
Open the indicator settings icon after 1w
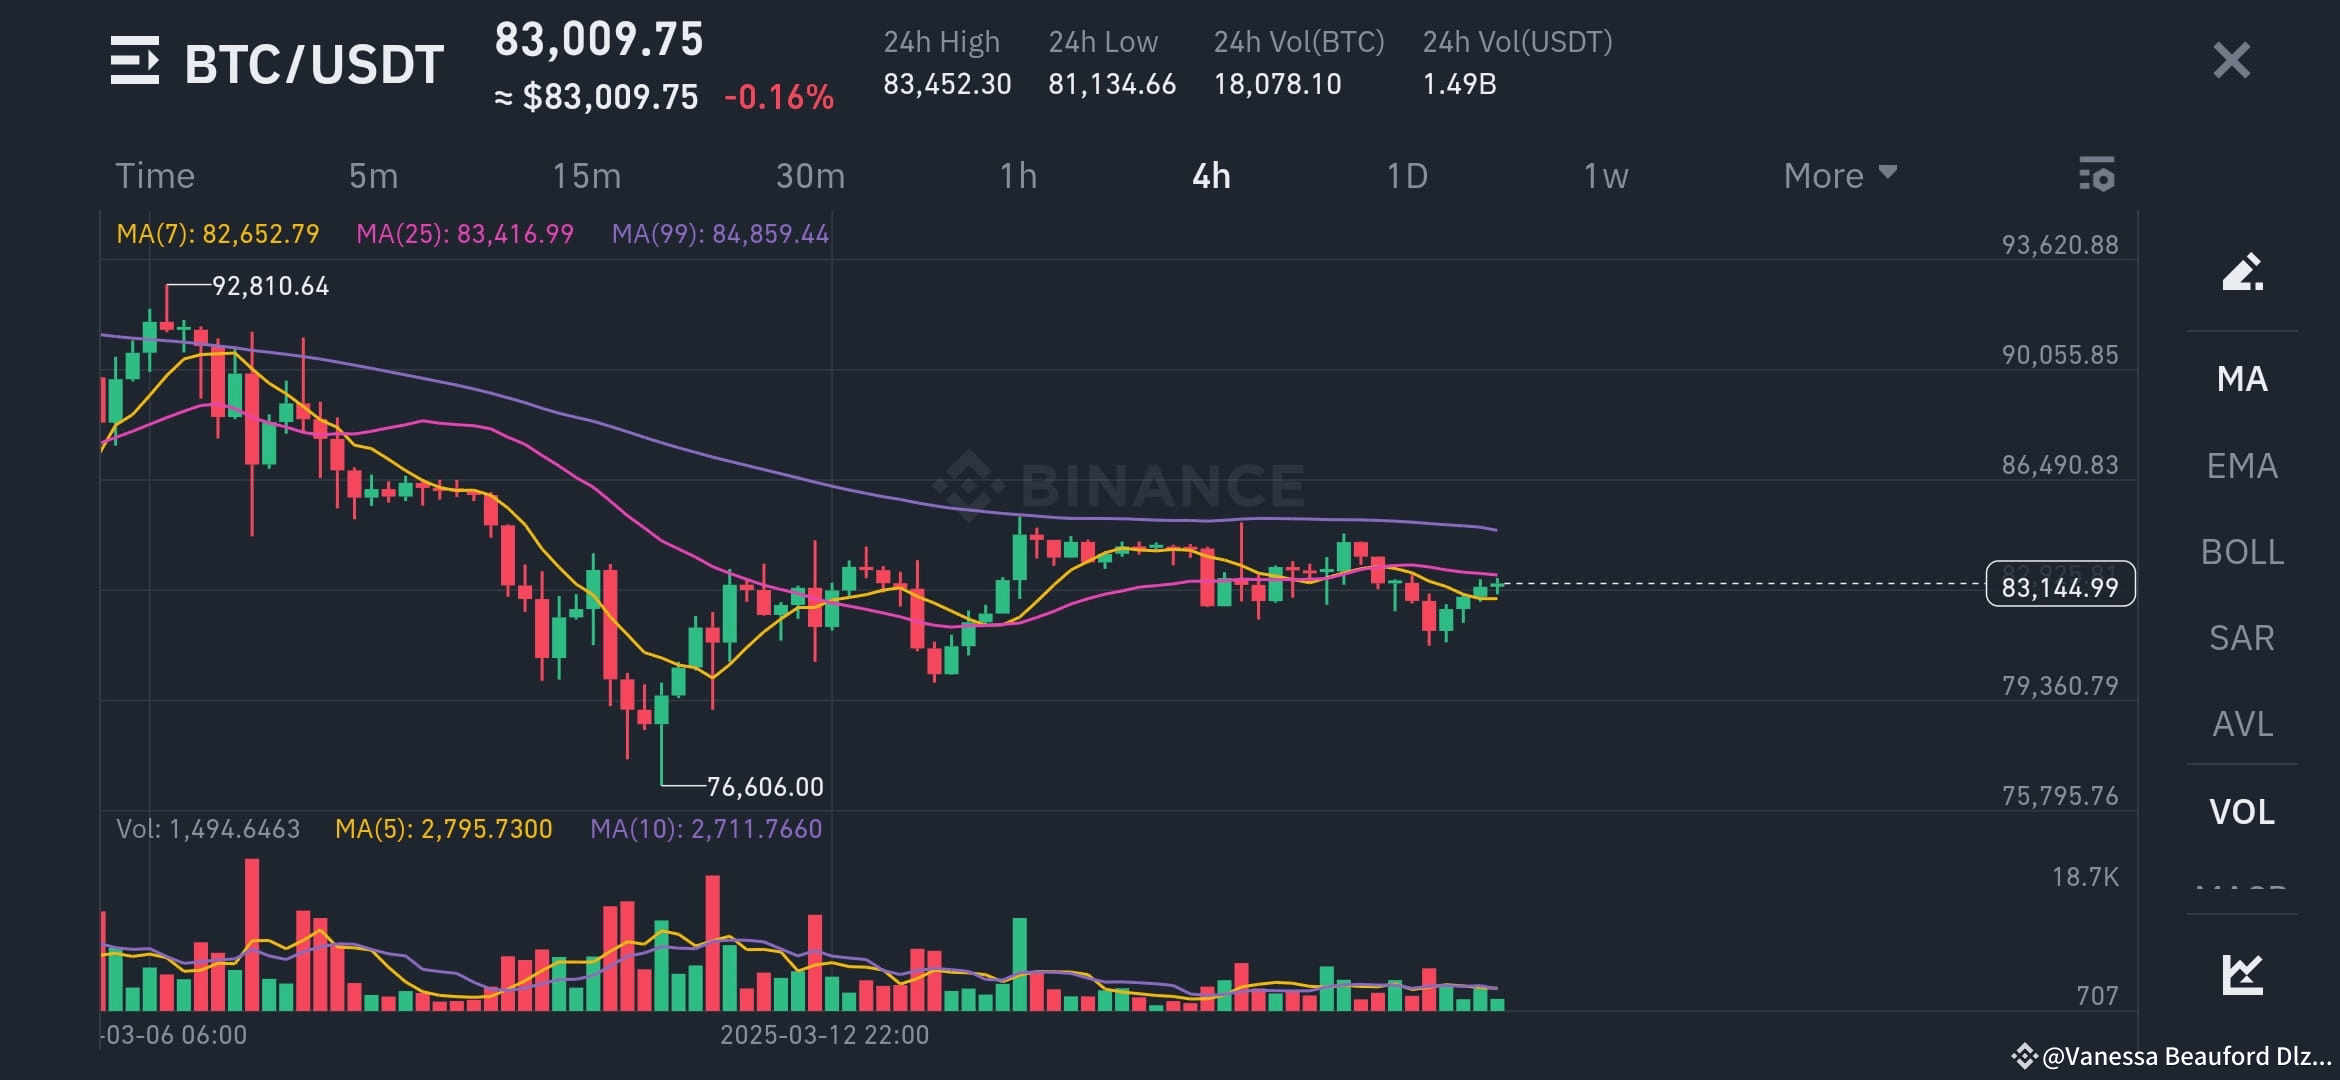coord(2097,175)
